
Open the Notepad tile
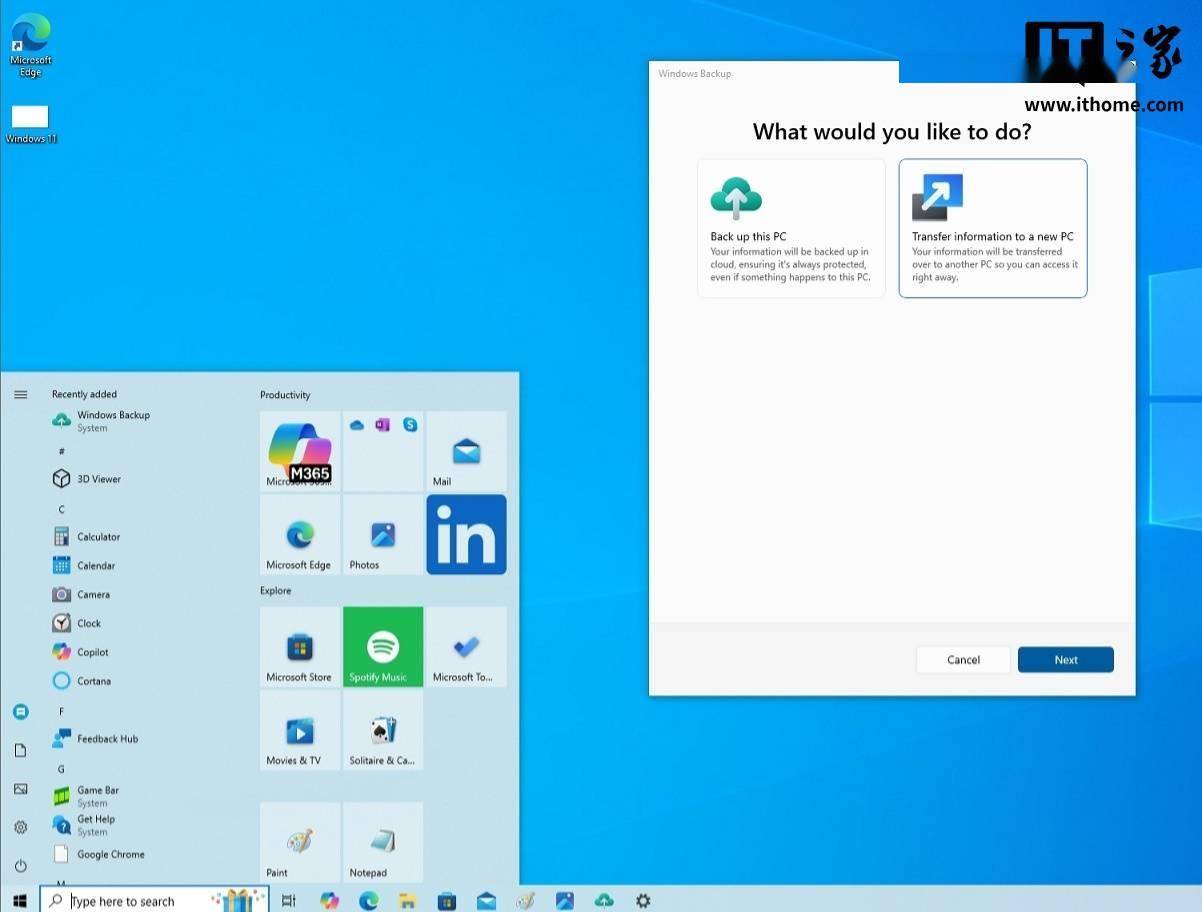(383, 842)
